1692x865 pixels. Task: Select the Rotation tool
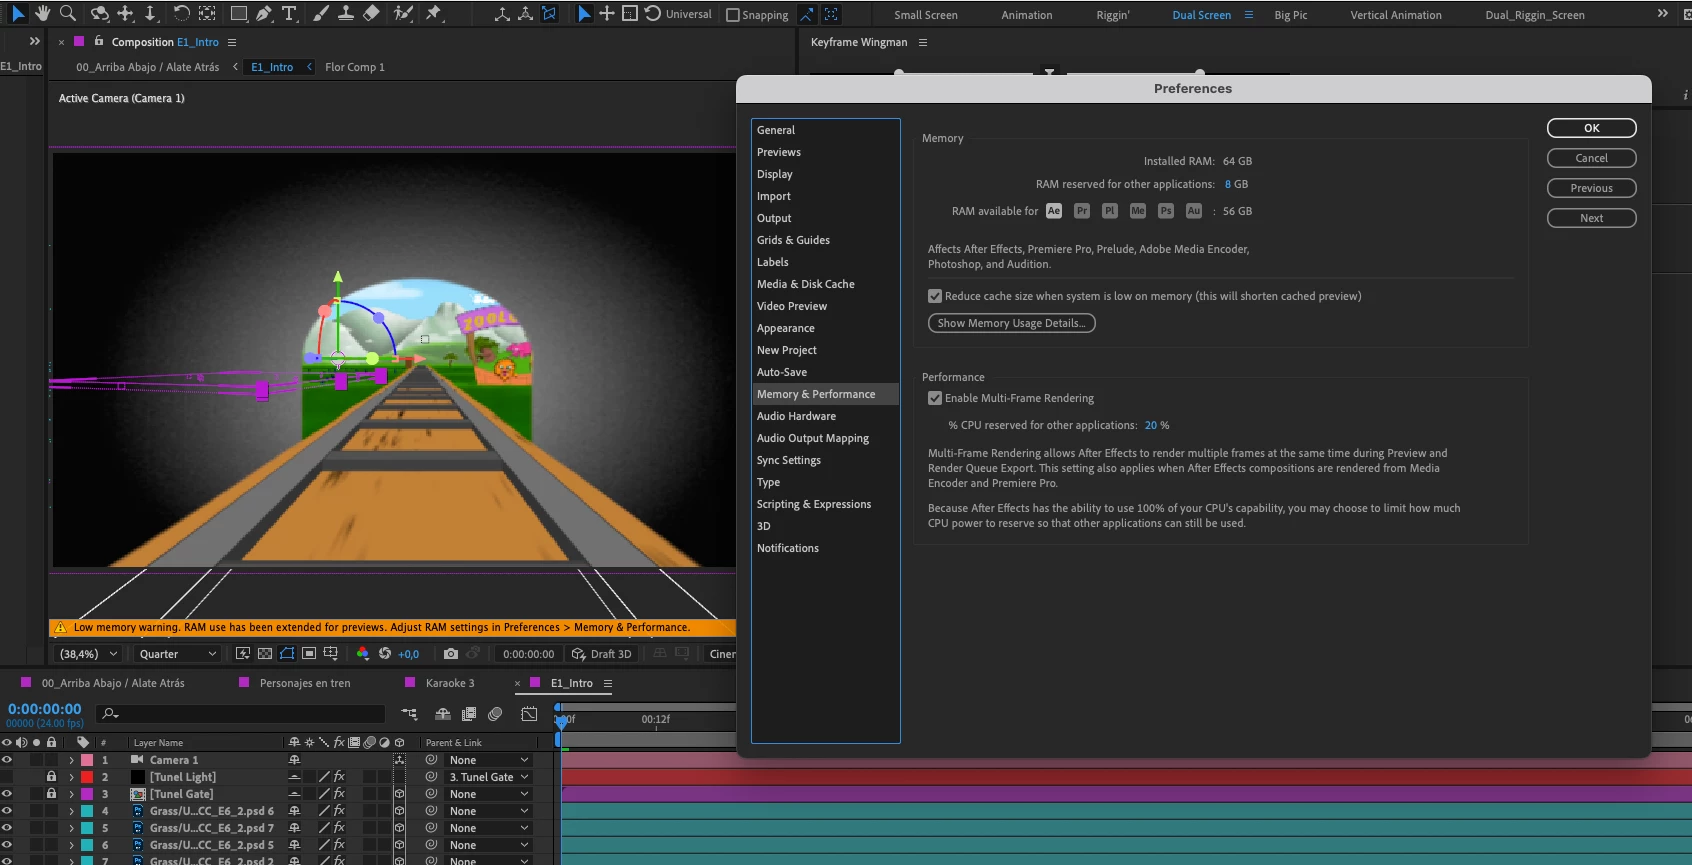(x=181, y=13)
